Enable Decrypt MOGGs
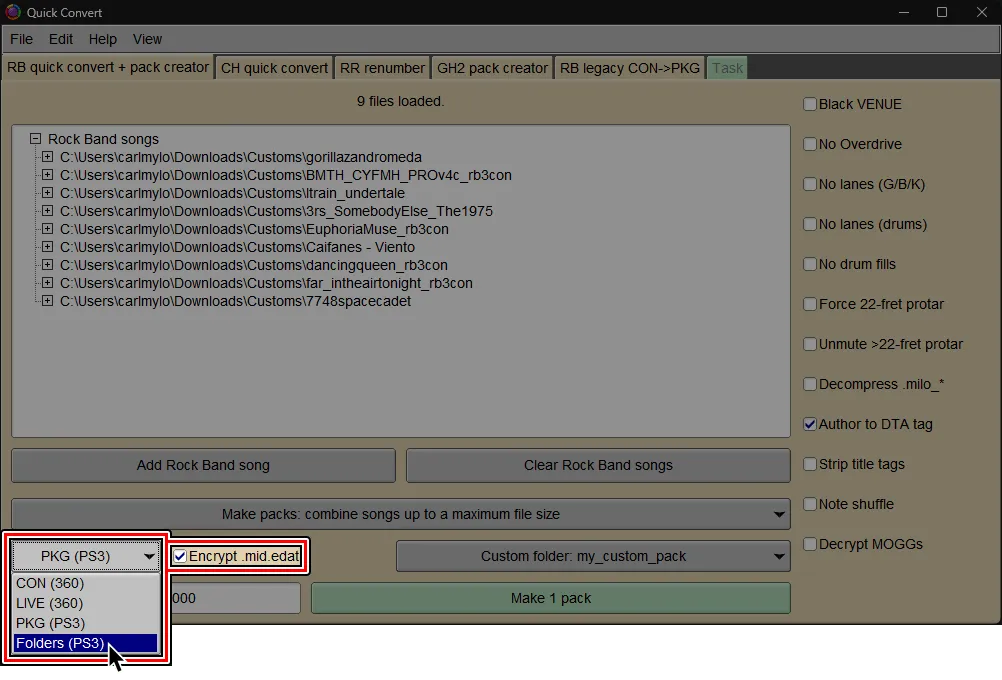Viewport: 1002px width, 680px height. point(809,544)
